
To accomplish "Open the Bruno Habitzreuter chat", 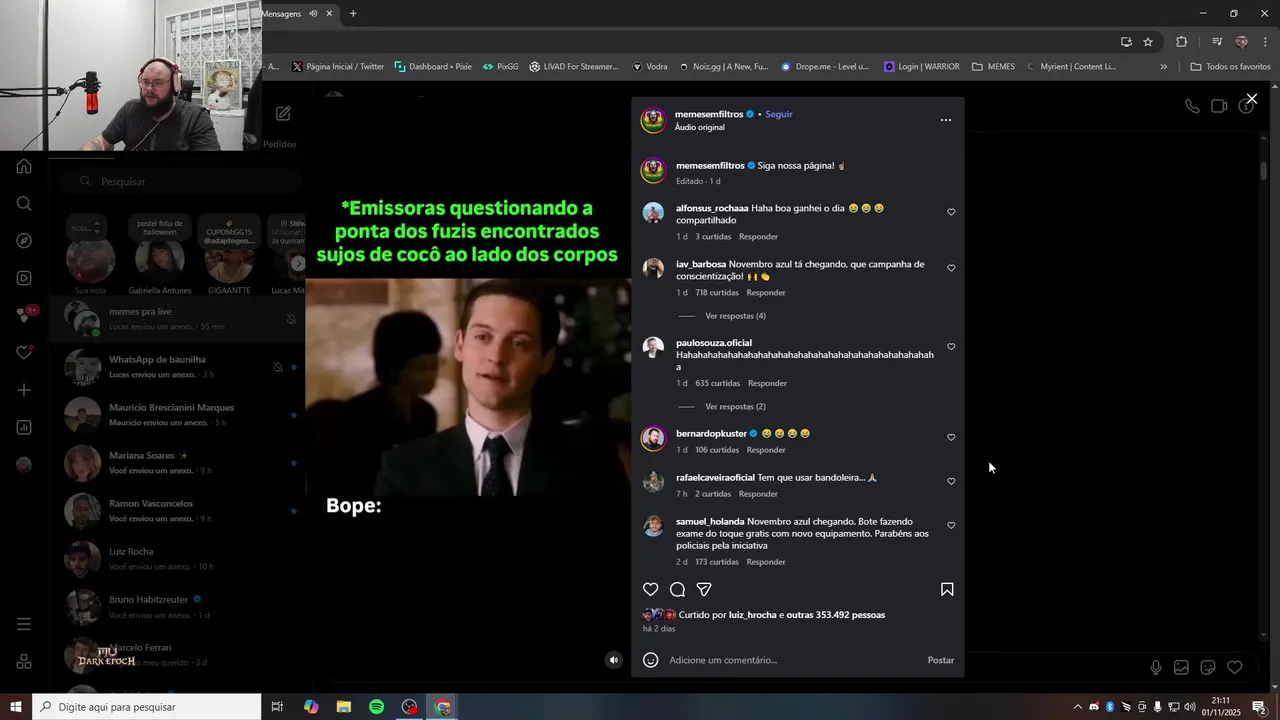I will pyautogui.click(x=177, y=607).
